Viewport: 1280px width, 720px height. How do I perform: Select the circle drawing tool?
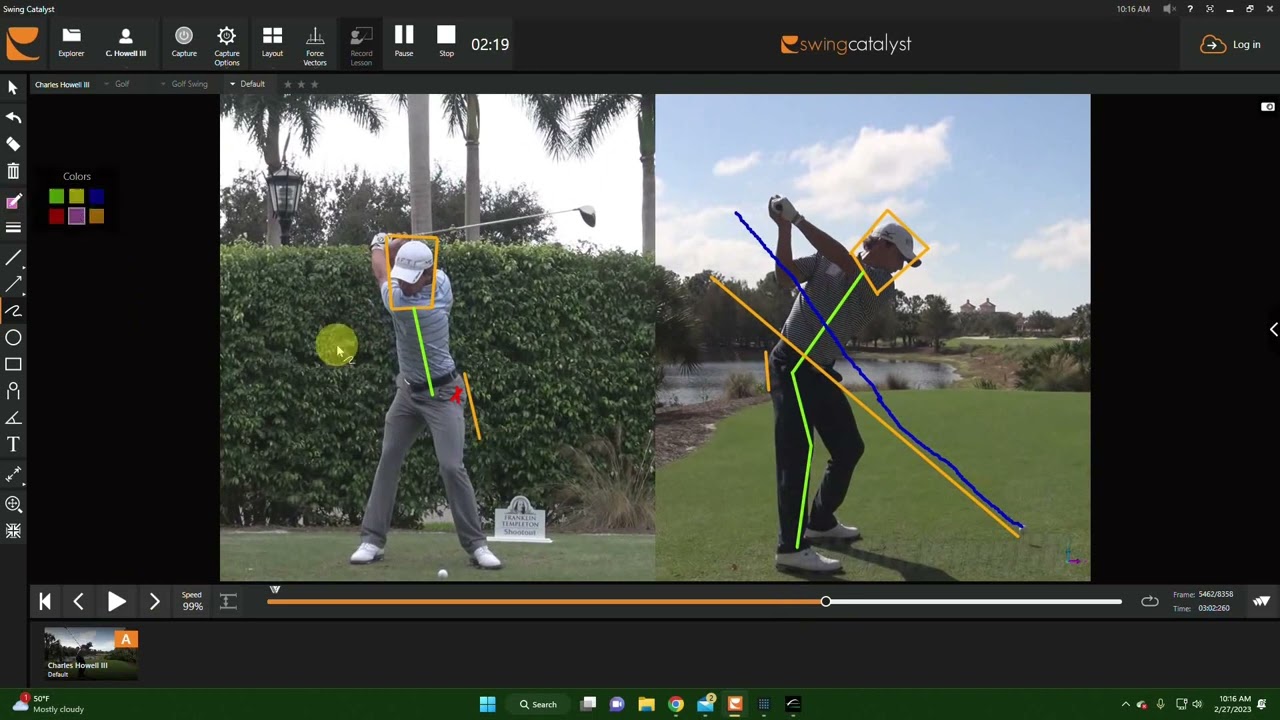click(x=13, y=338)
